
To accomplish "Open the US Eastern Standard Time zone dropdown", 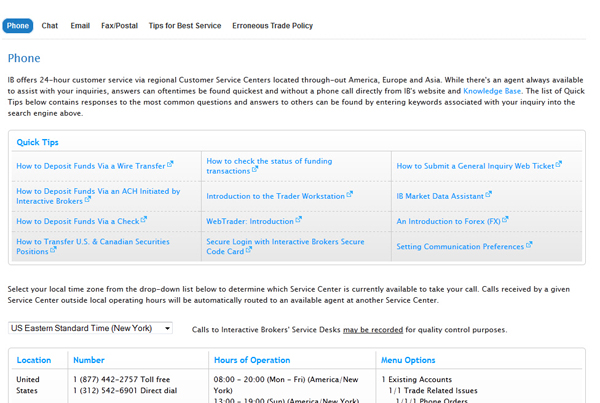I will (90, 328).
